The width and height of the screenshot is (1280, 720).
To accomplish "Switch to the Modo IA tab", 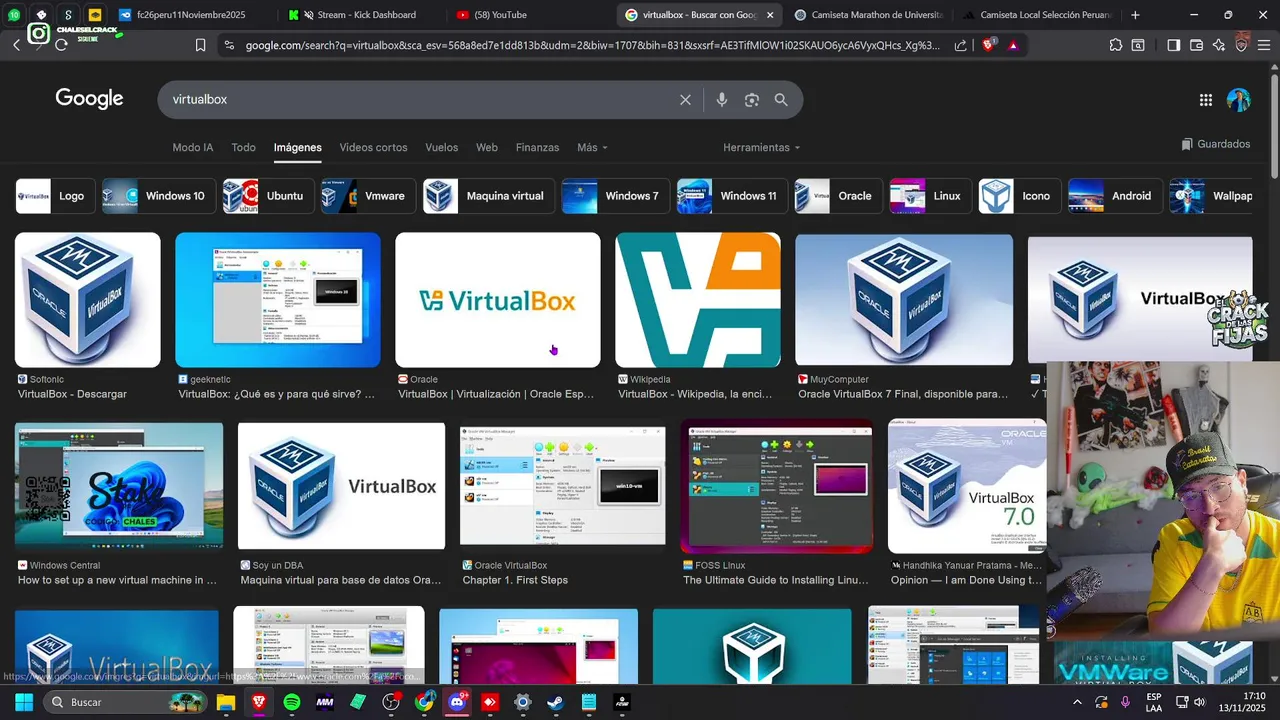I will pos(193,147).
